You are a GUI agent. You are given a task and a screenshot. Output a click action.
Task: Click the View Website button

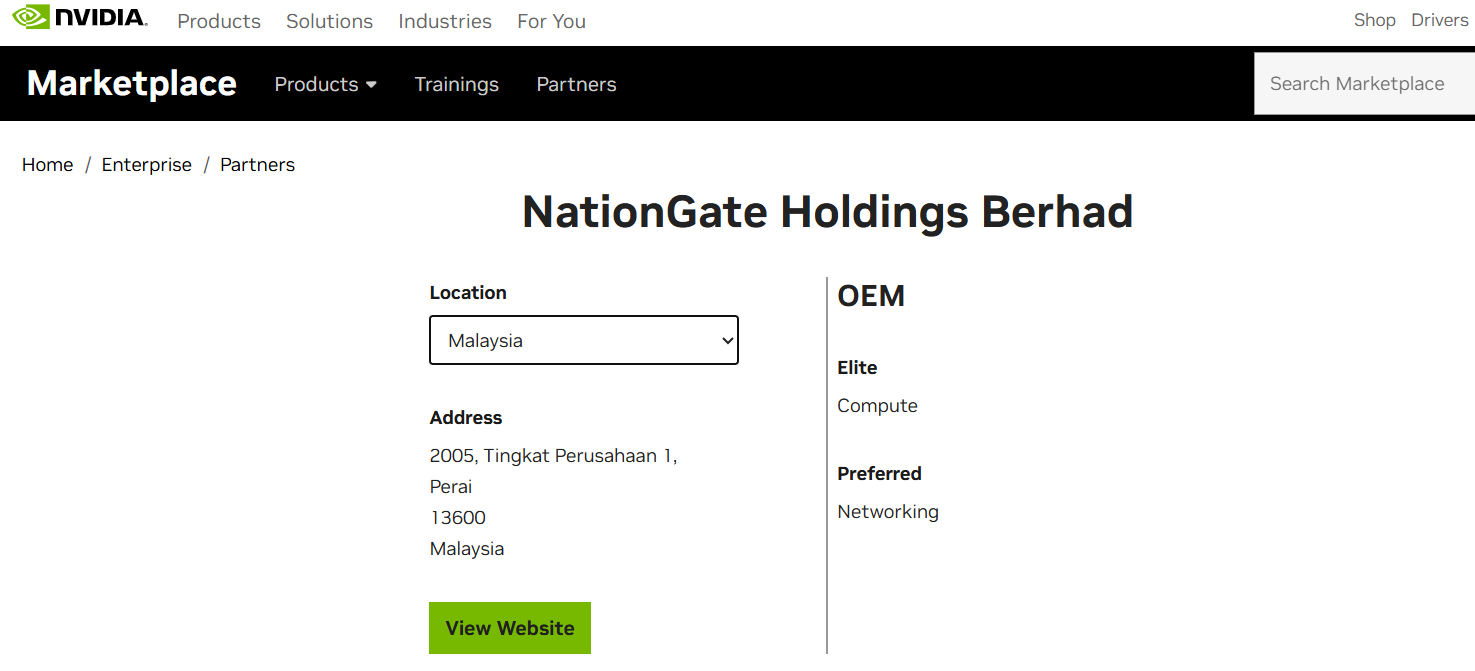(510, 628)
